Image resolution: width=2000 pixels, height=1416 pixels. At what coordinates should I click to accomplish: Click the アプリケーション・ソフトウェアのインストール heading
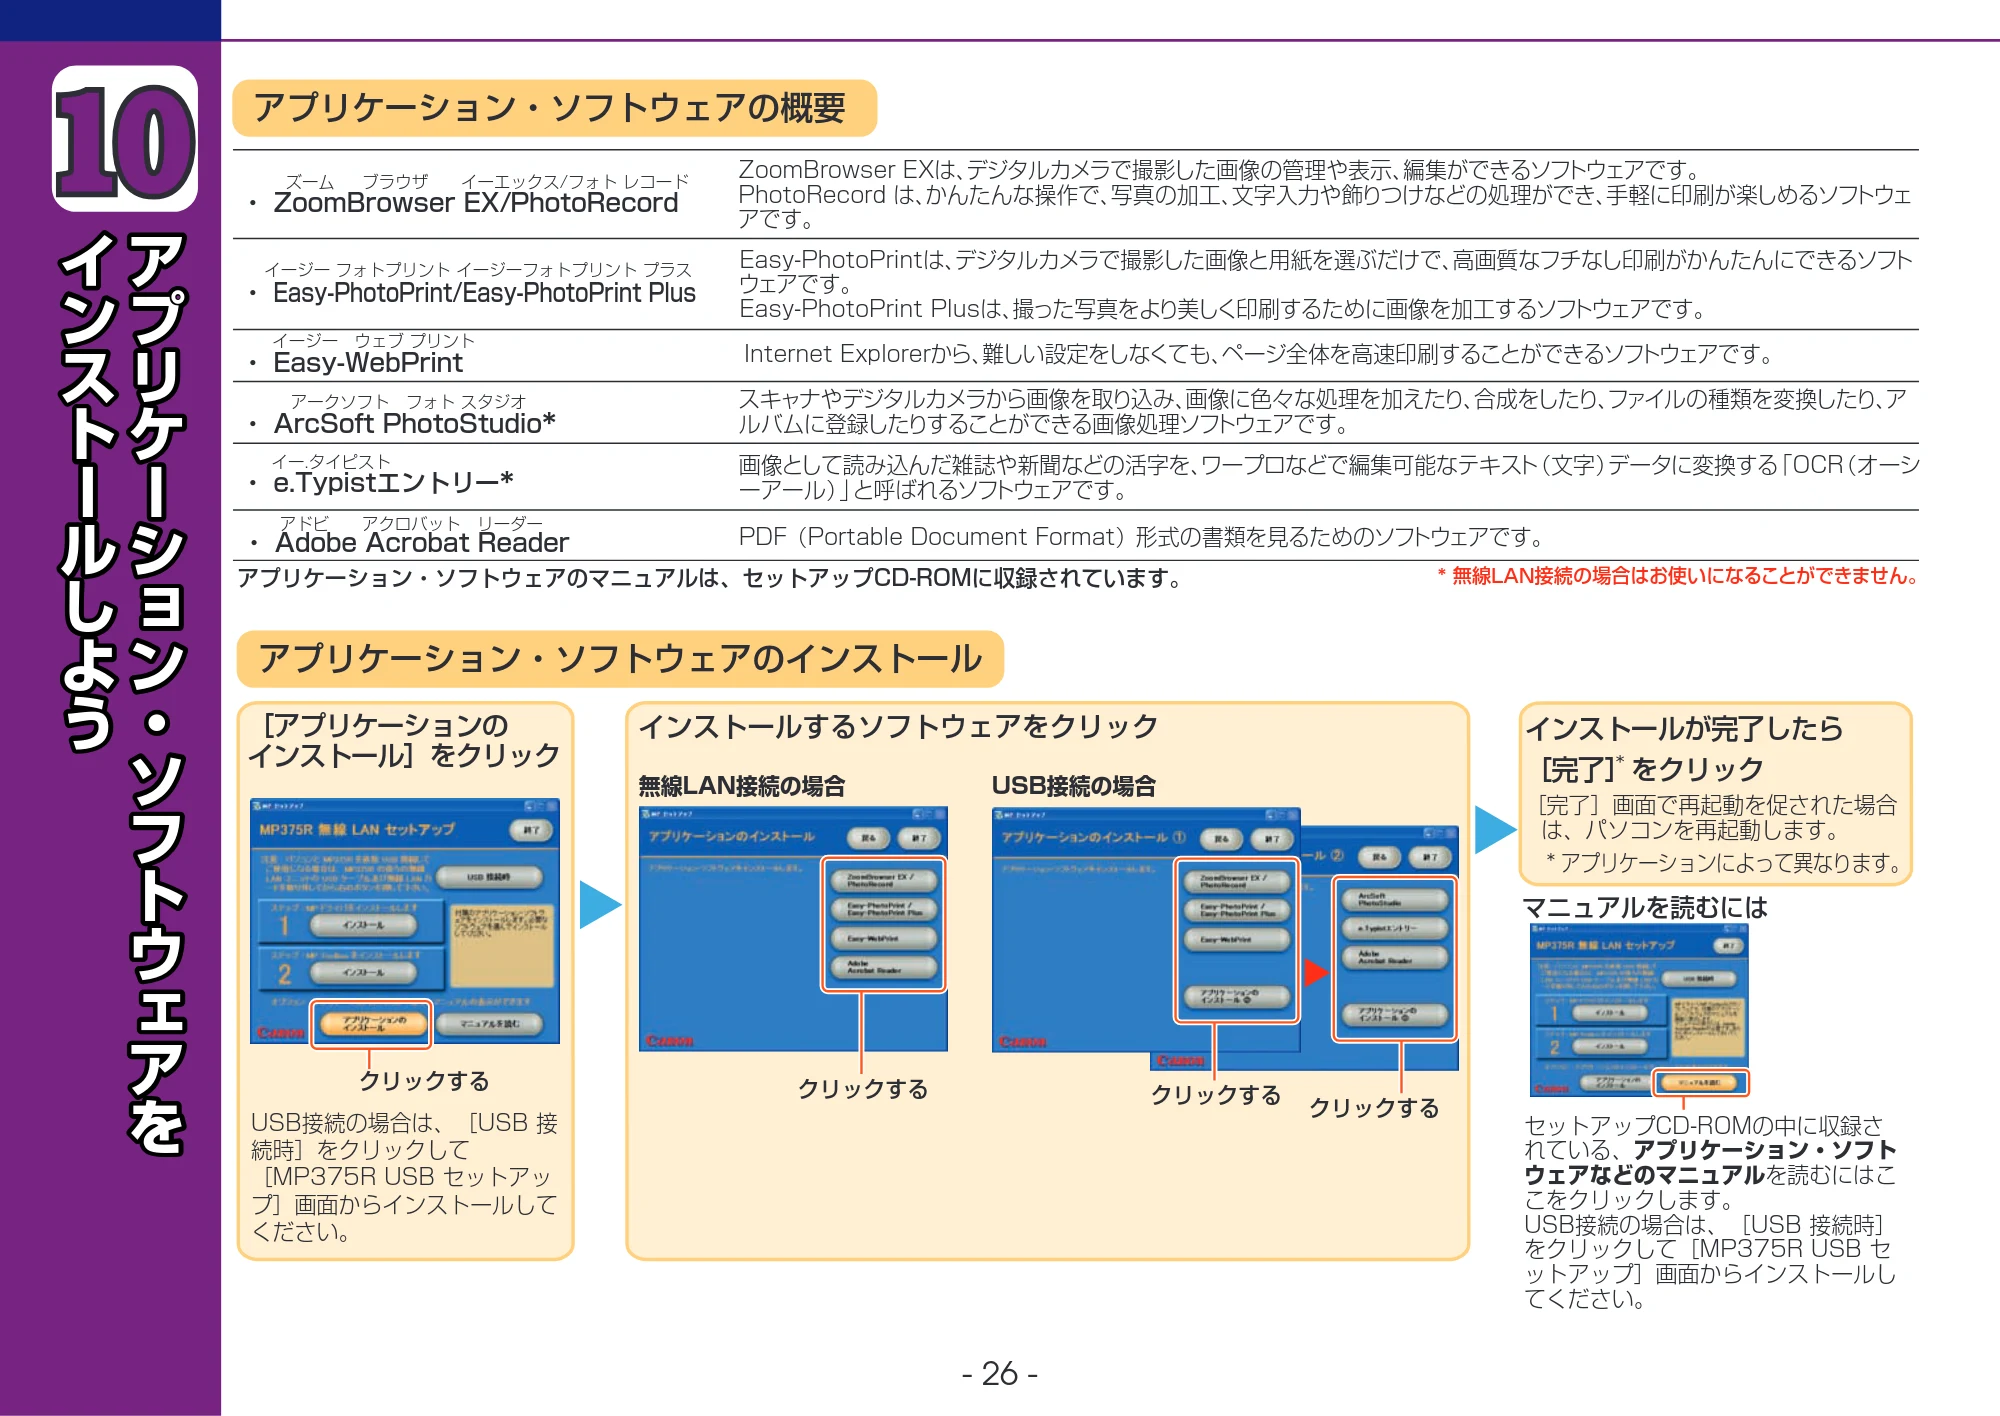click(x=620, y=659)
